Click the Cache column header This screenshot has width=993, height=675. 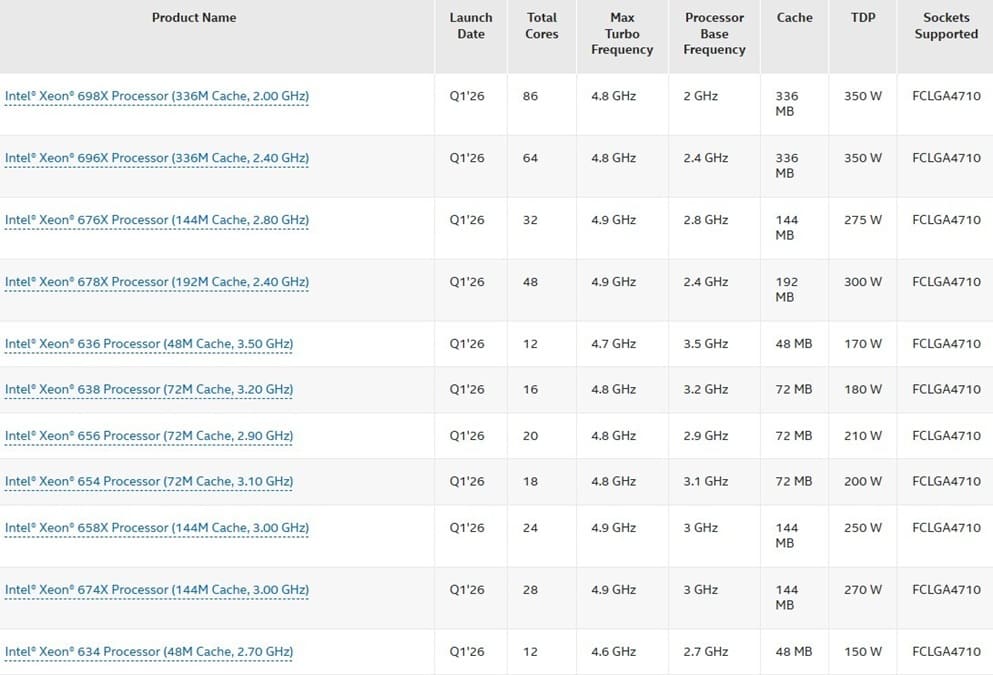(x=794, y=18)
